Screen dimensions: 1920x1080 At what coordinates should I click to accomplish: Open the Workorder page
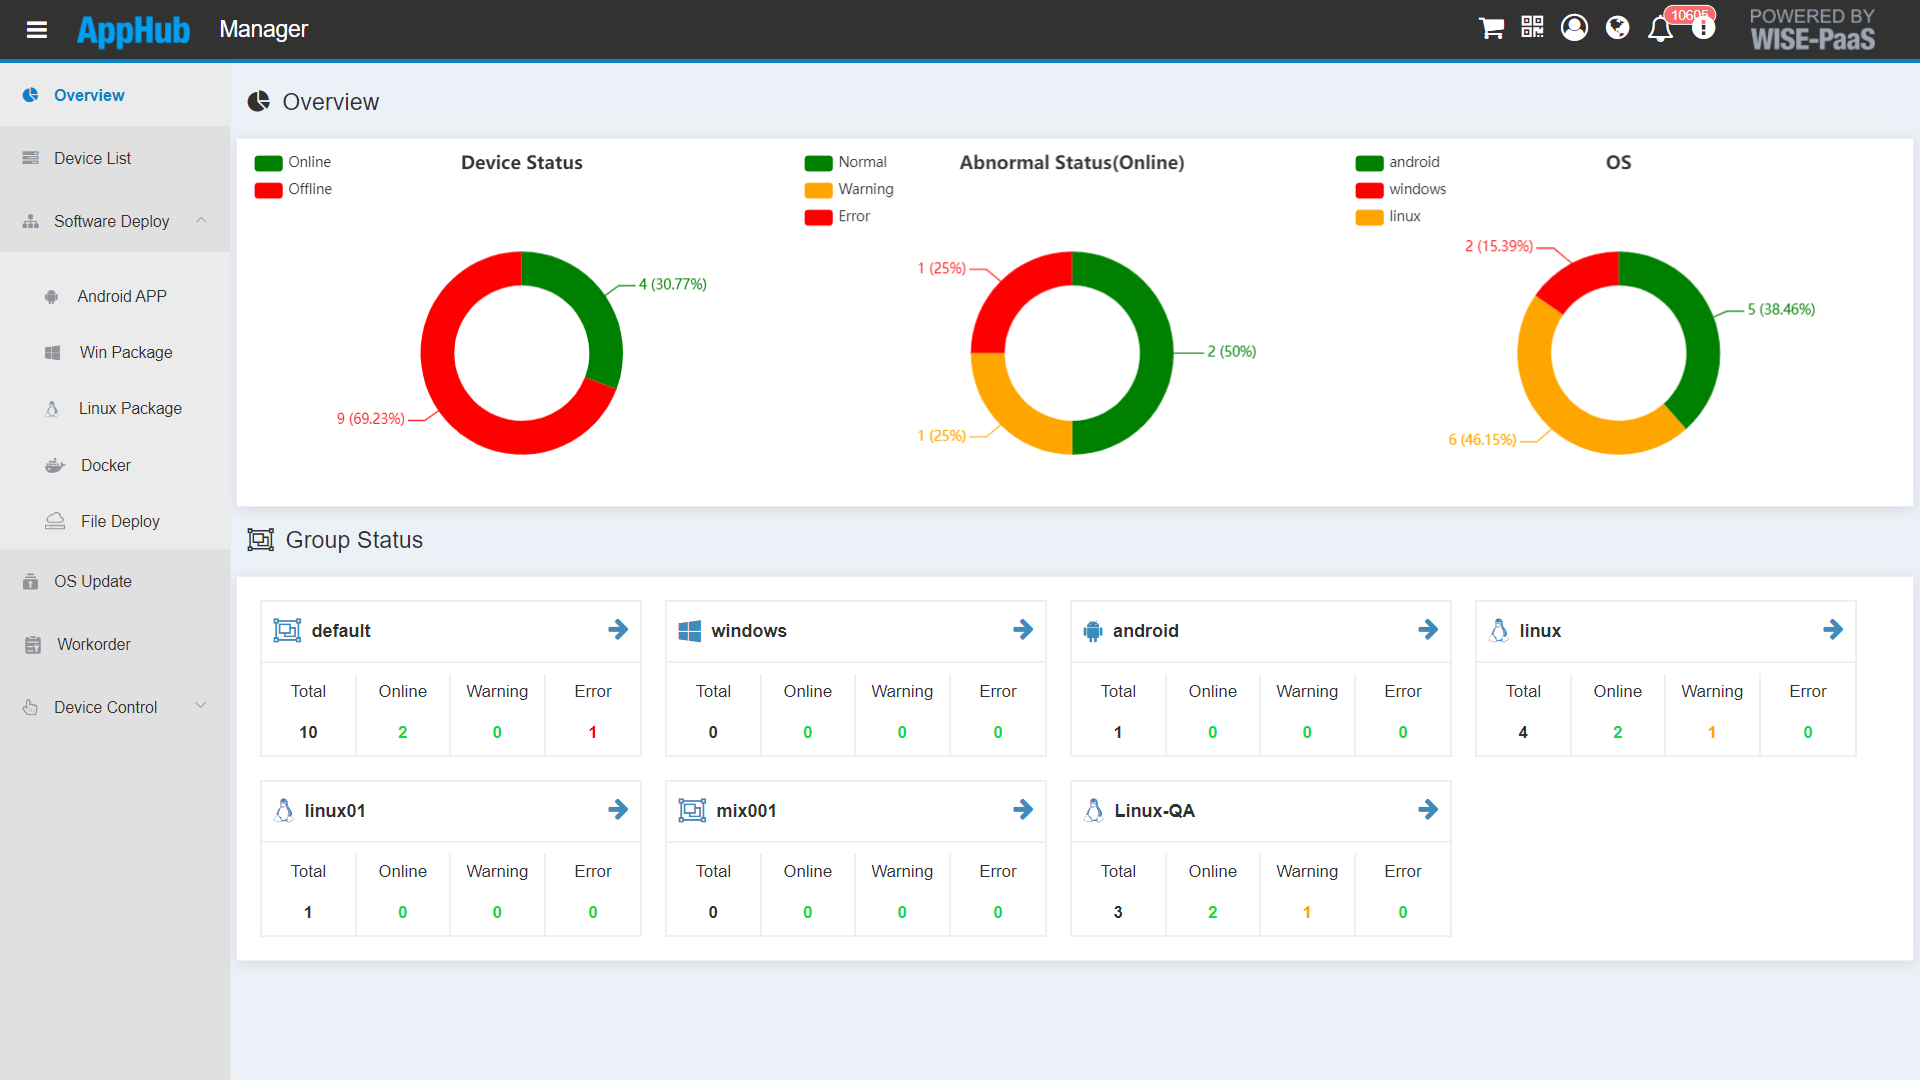91,644
